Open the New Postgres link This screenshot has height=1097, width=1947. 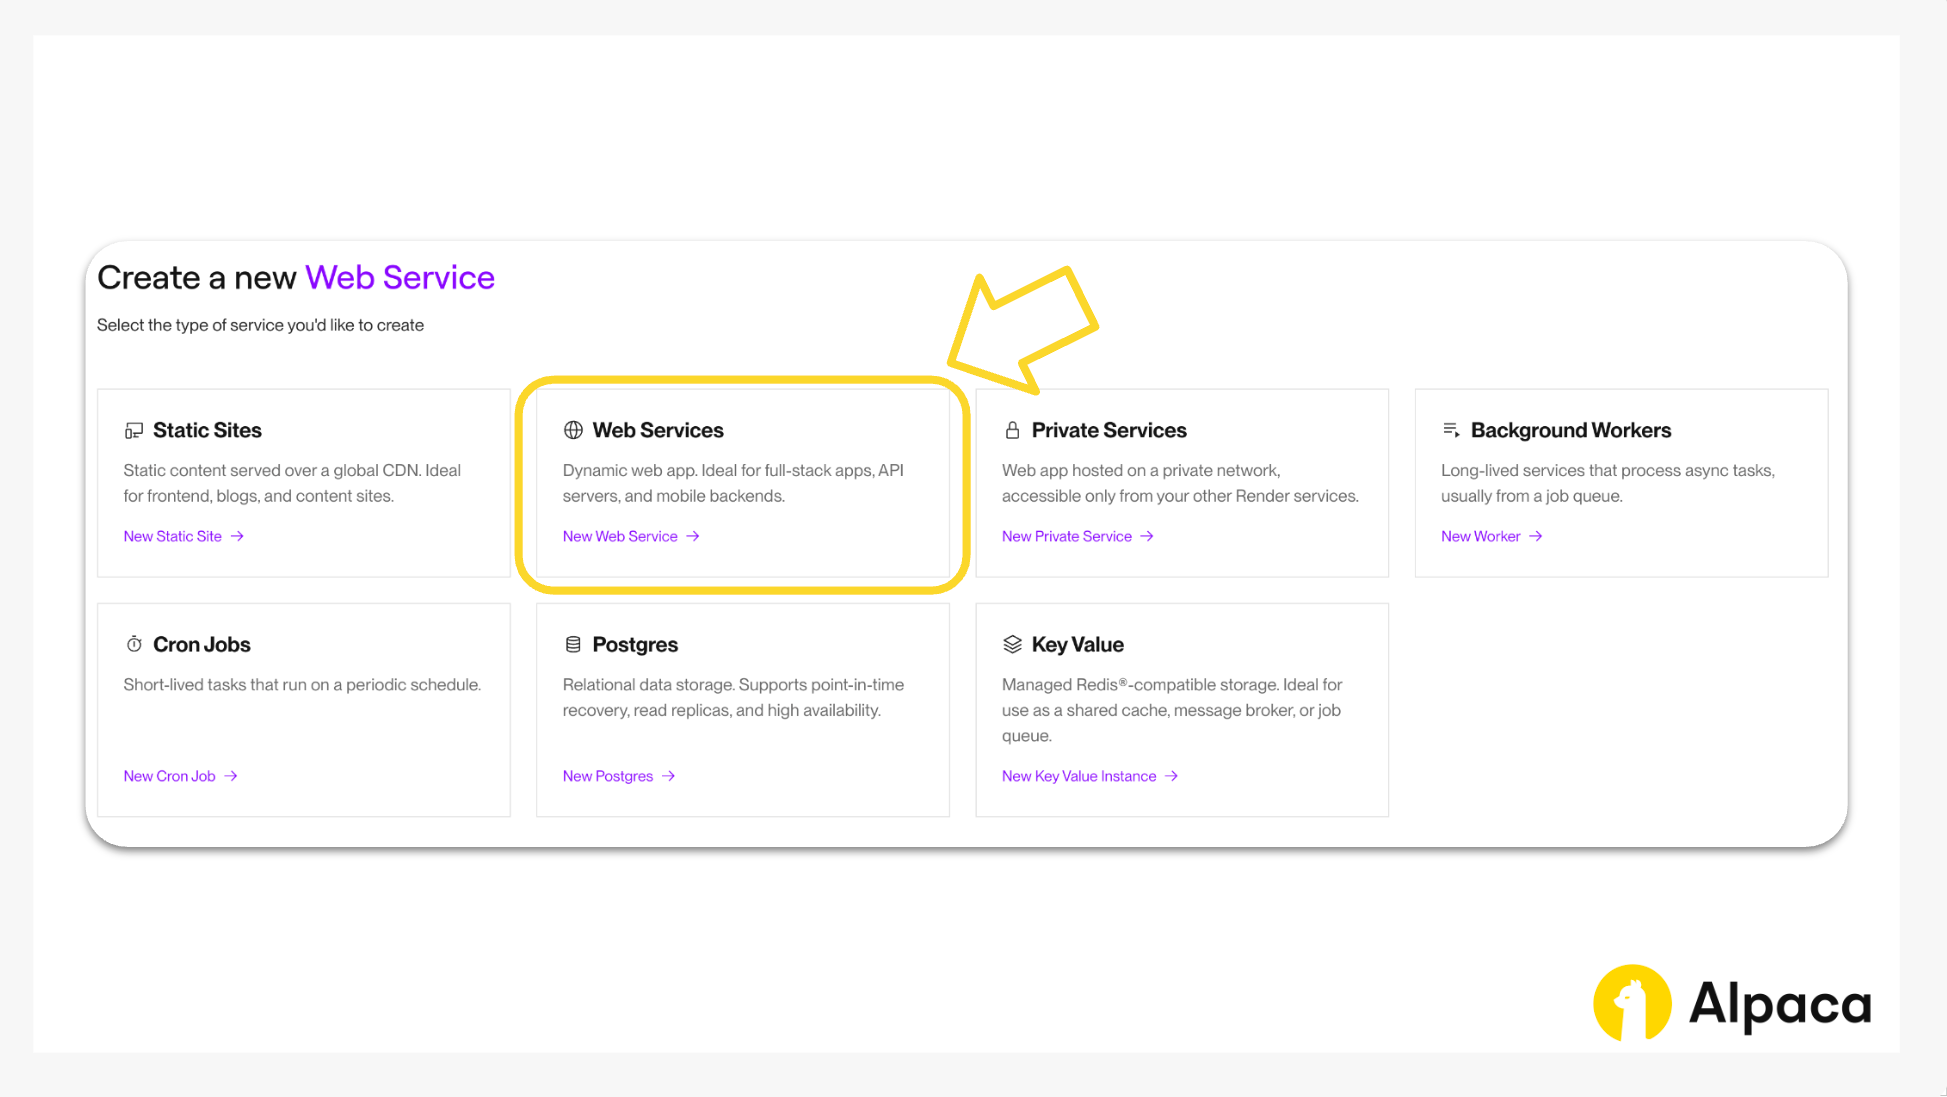608,776
